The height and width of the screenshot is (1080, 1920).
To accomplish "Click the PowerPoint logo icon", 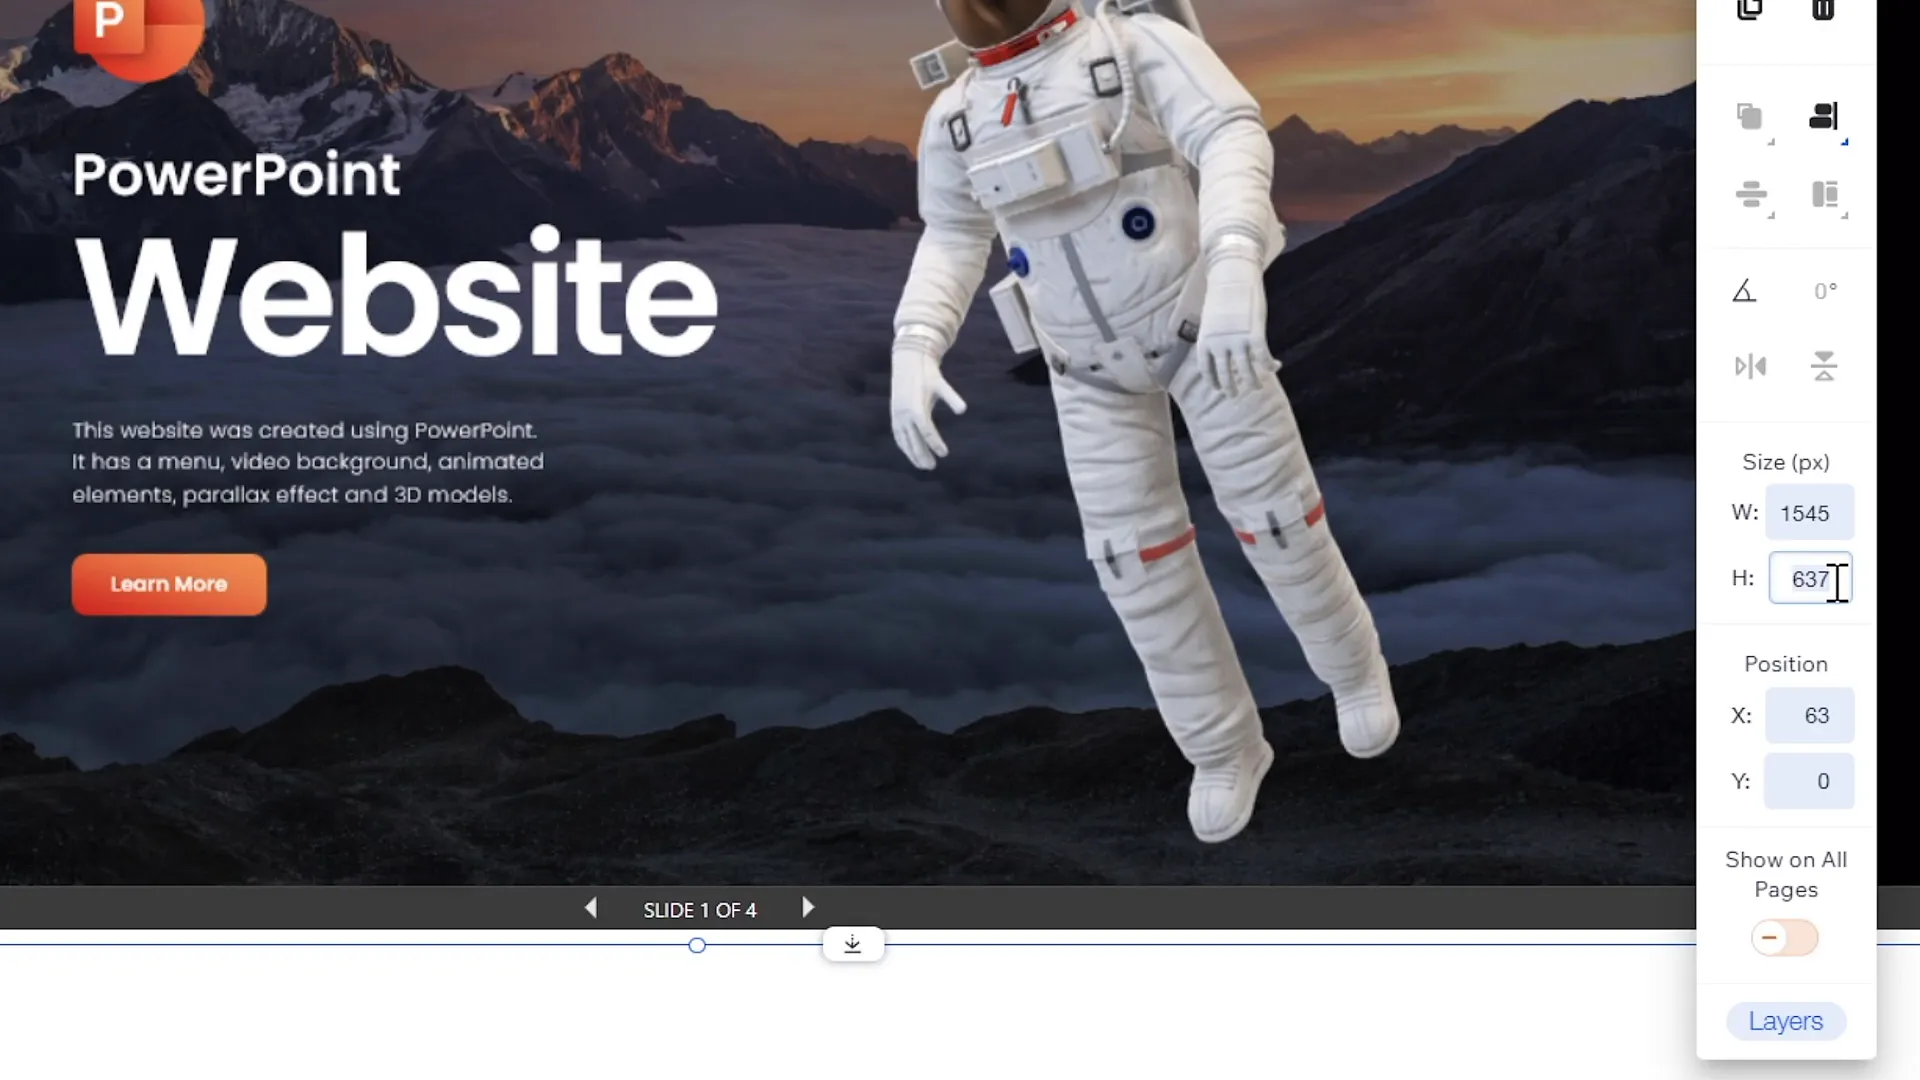I will click(x=138, y=35).
